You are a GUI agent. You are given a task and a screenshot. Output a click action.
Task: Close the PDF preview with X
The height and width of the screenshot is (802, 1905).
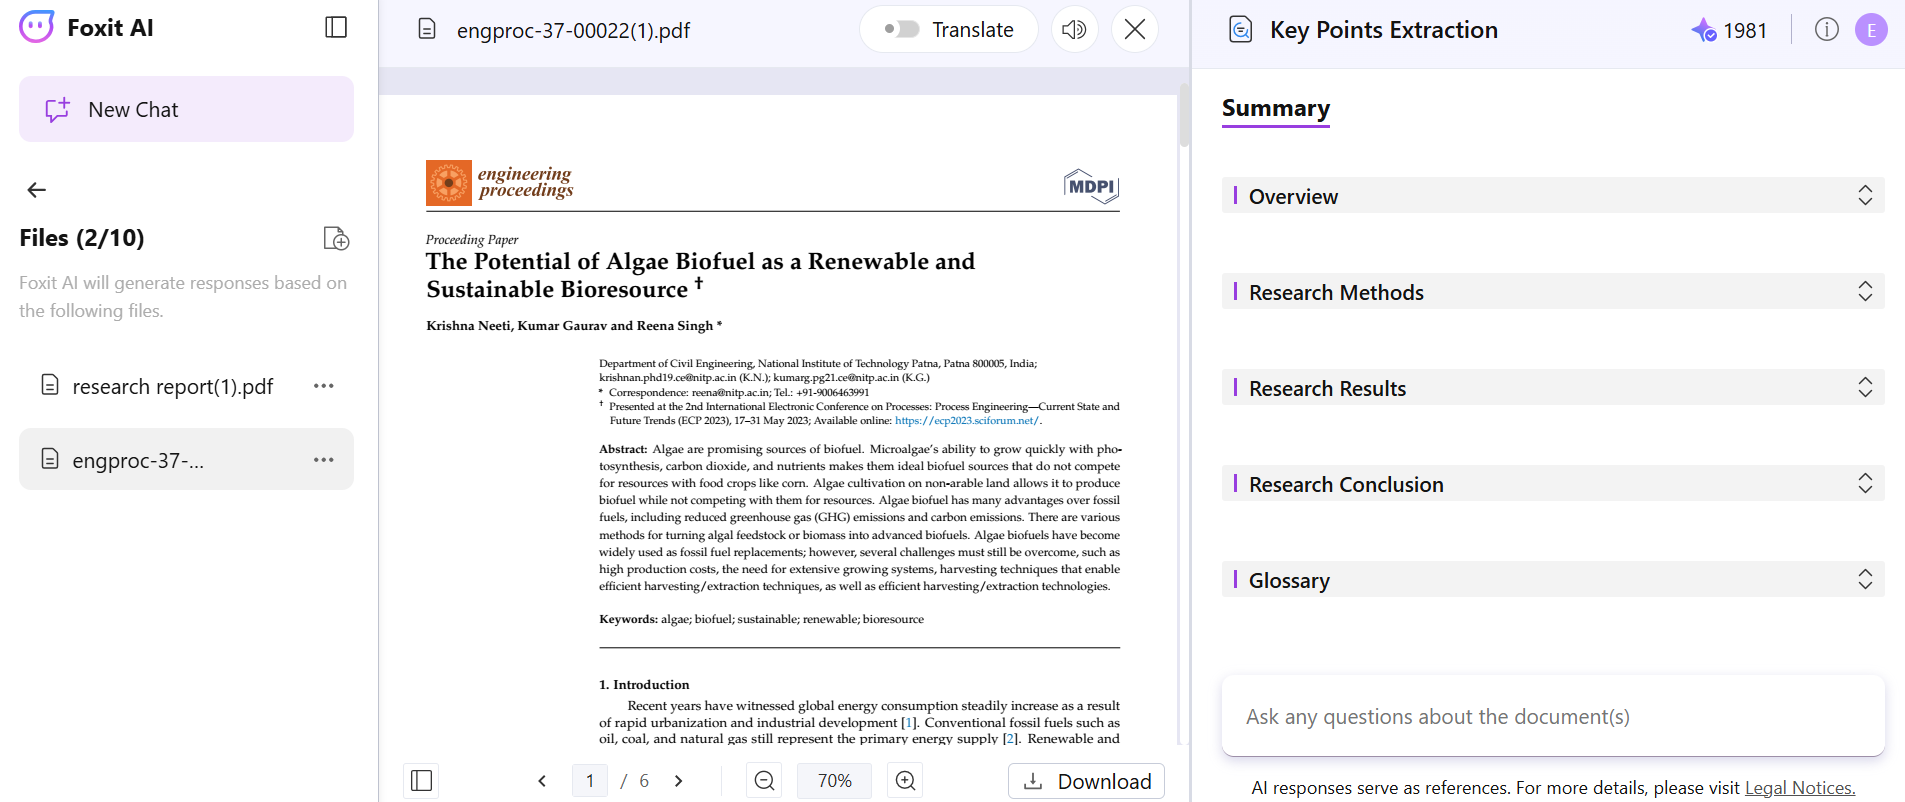point(1134,29)
